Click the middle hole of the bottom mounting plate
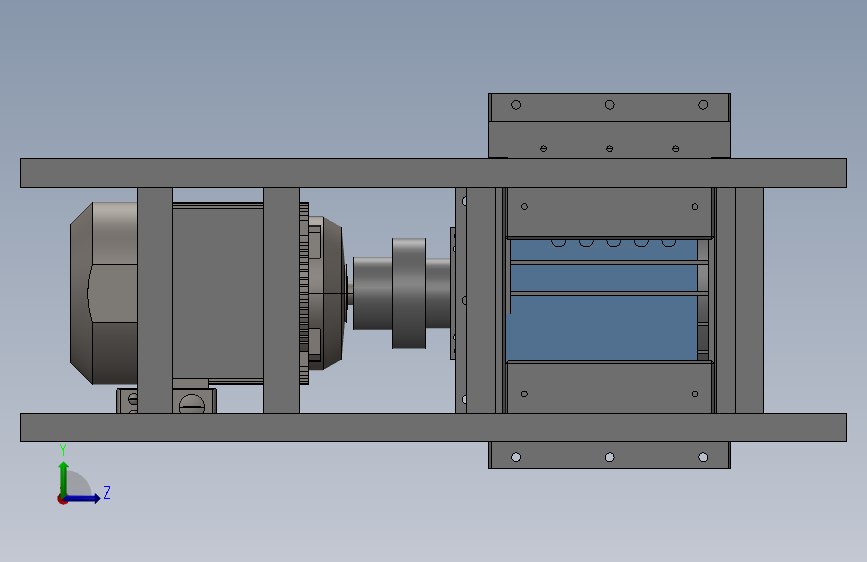The width and height of the screenshot is (867, 562). click(609, 457)
